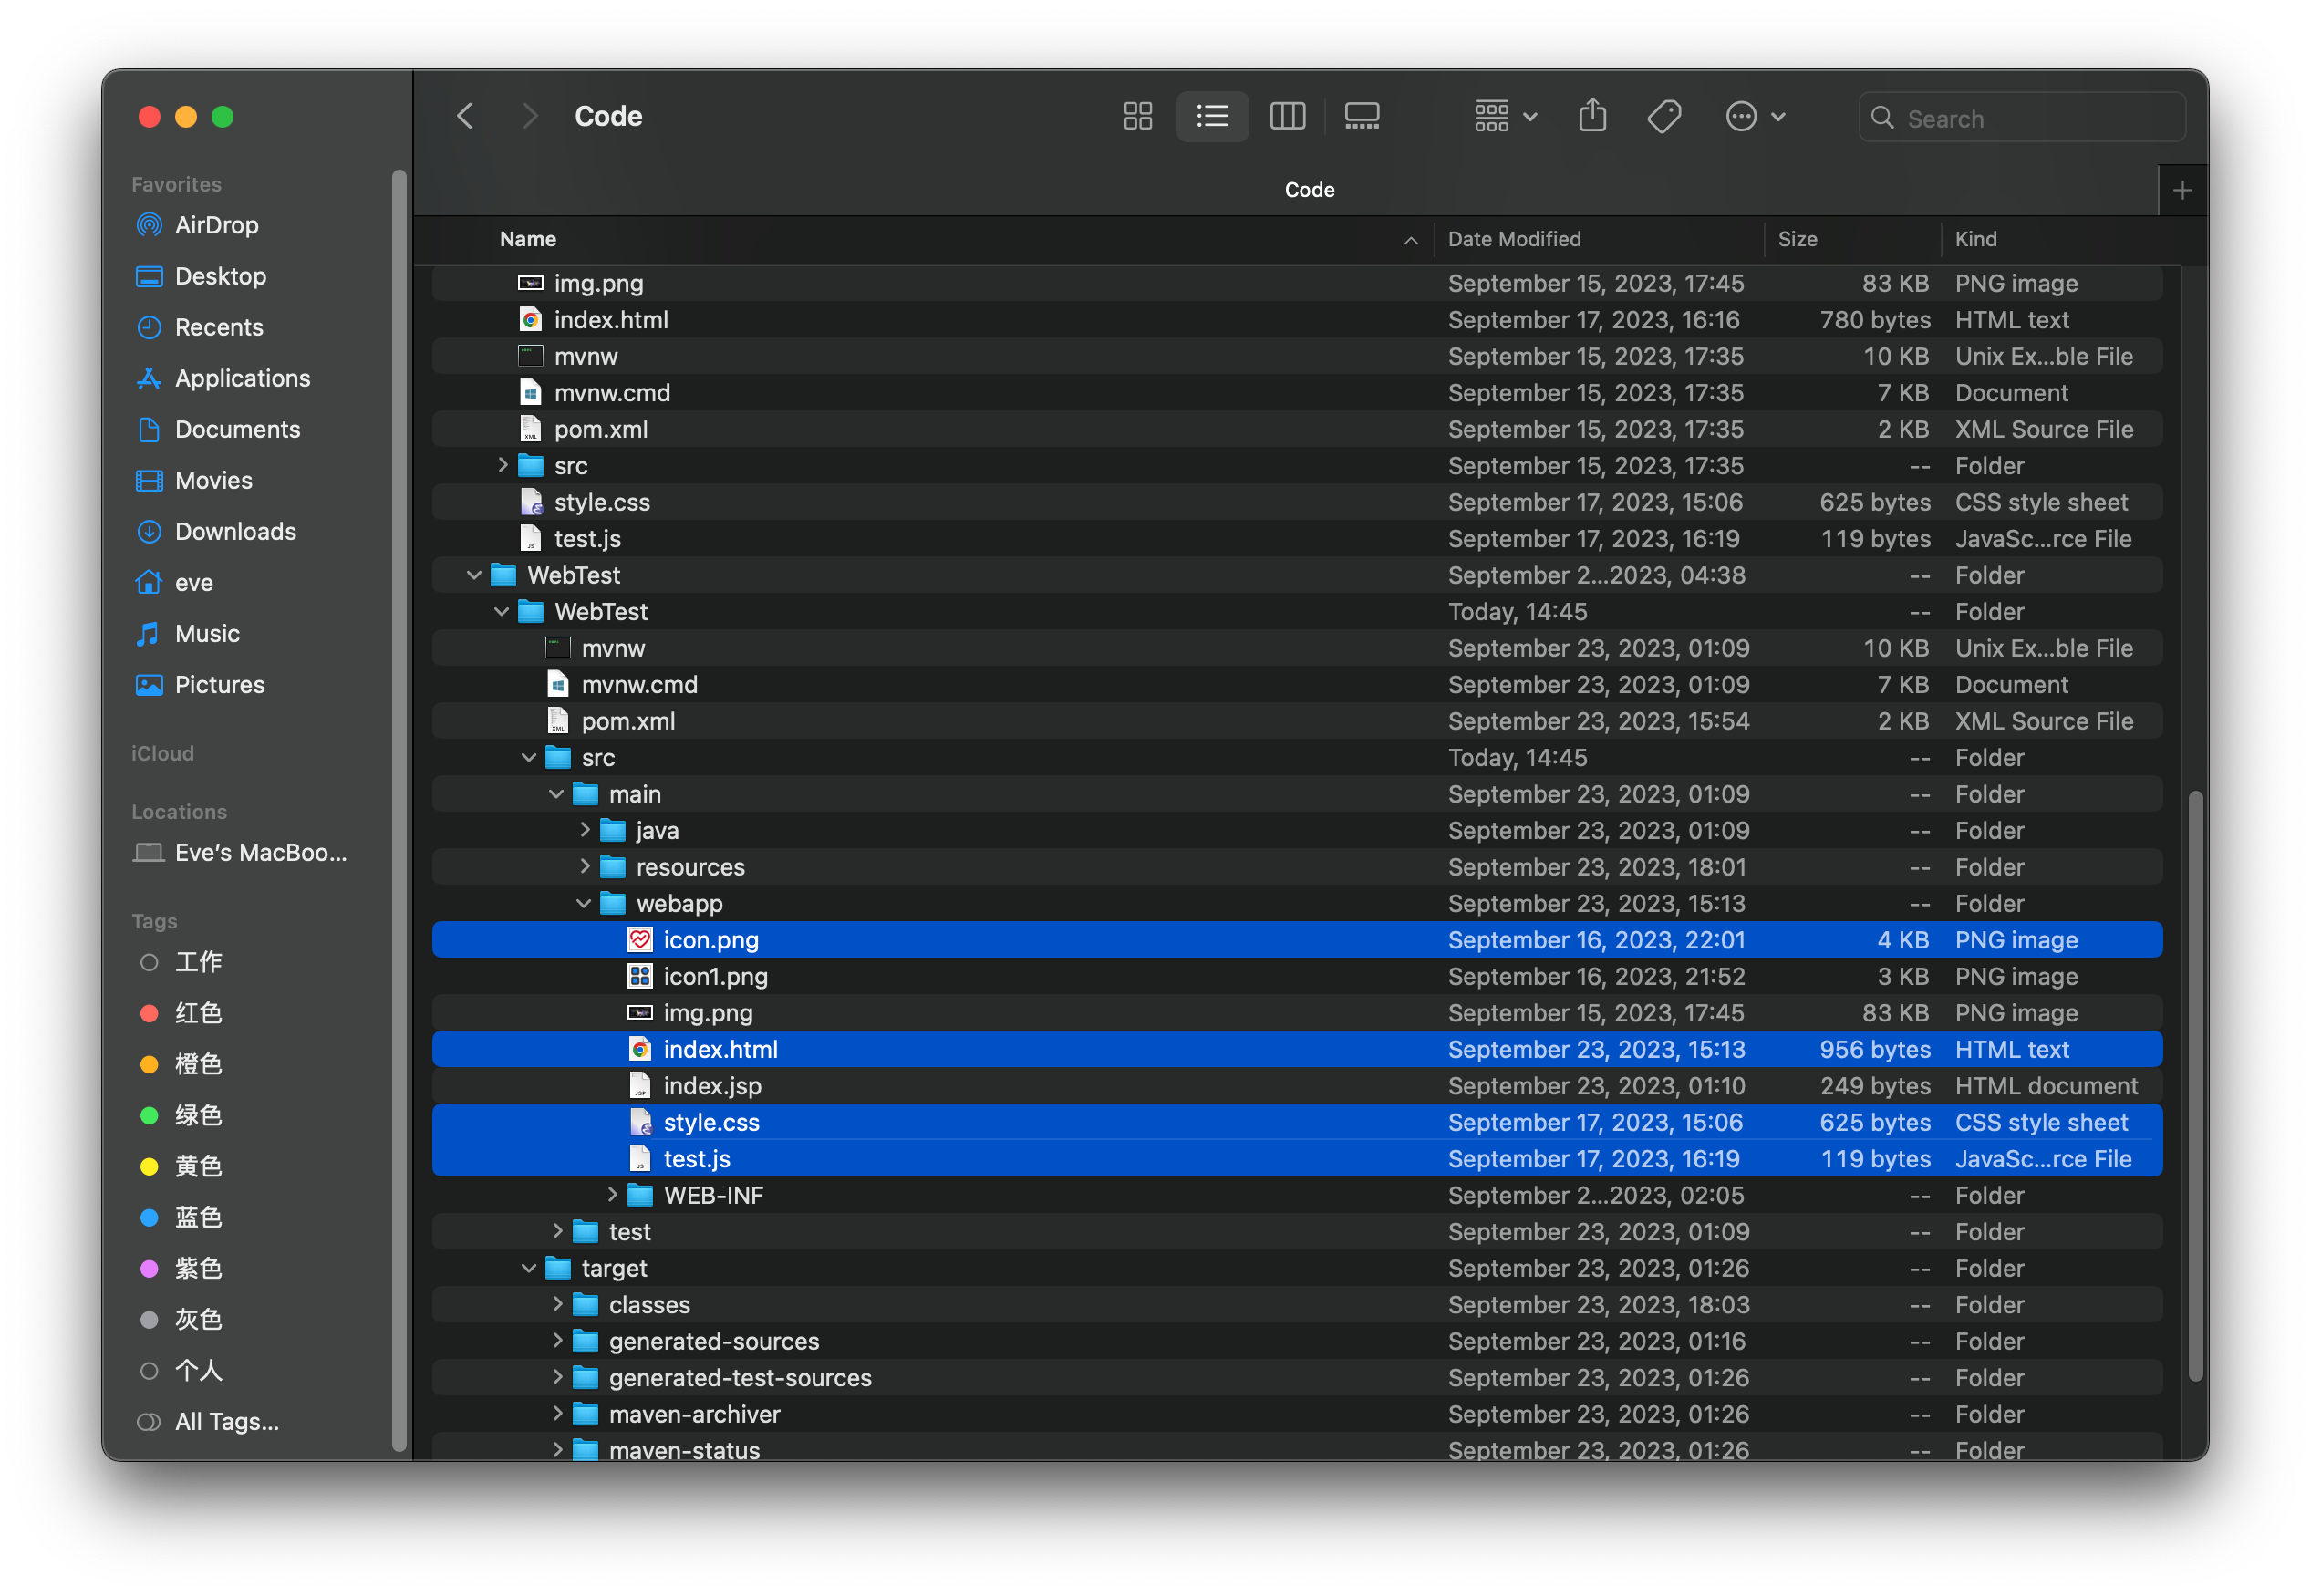The height and width of the screenshot is (1596, 2311).
Task: Collapse the target folder
Action: [529, 1267]
